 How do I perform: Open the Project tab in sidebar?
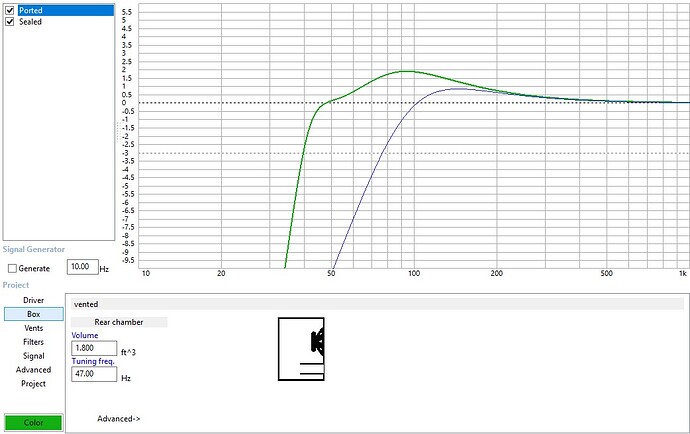(34, 384)
